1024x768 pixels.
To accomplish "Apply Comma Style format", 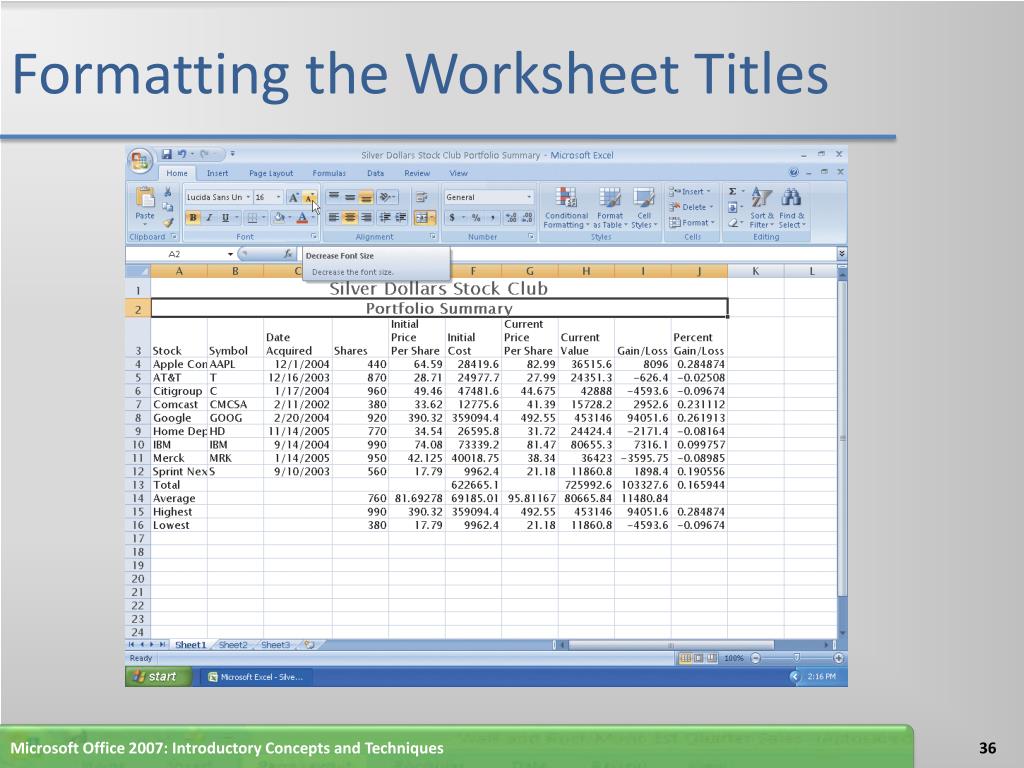I will point(492,217).
